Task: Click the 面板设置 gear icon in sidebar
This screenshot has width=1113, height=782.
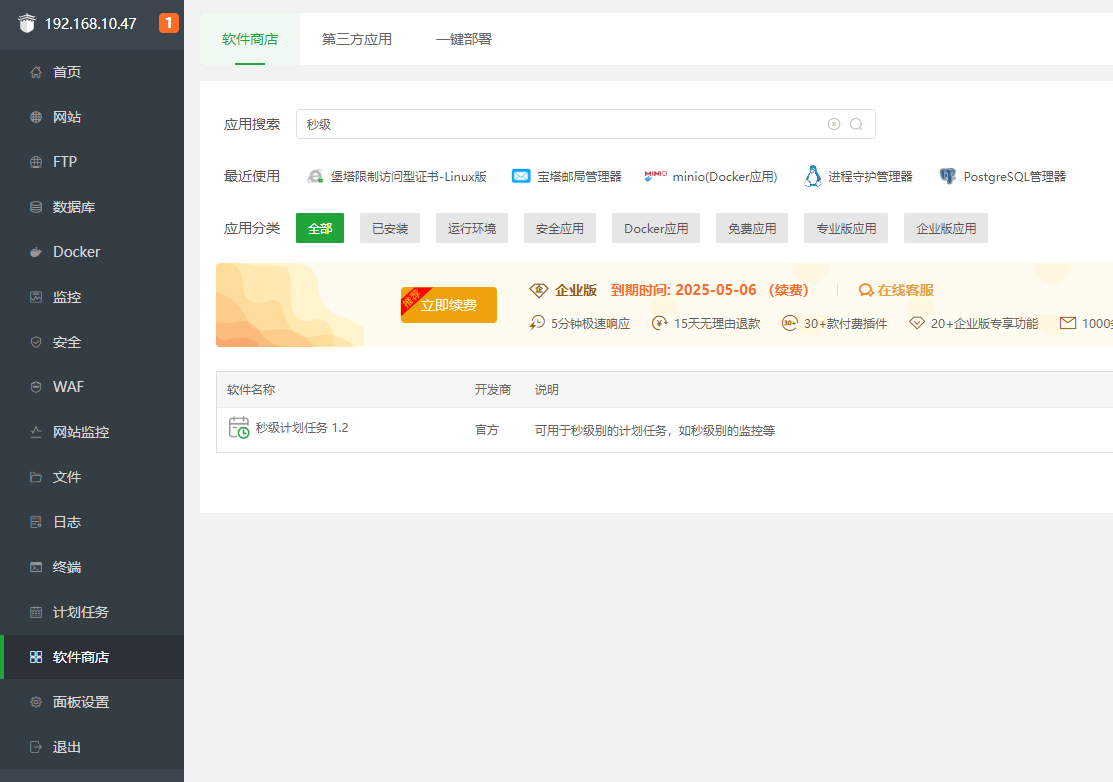Action: (35, 702)
